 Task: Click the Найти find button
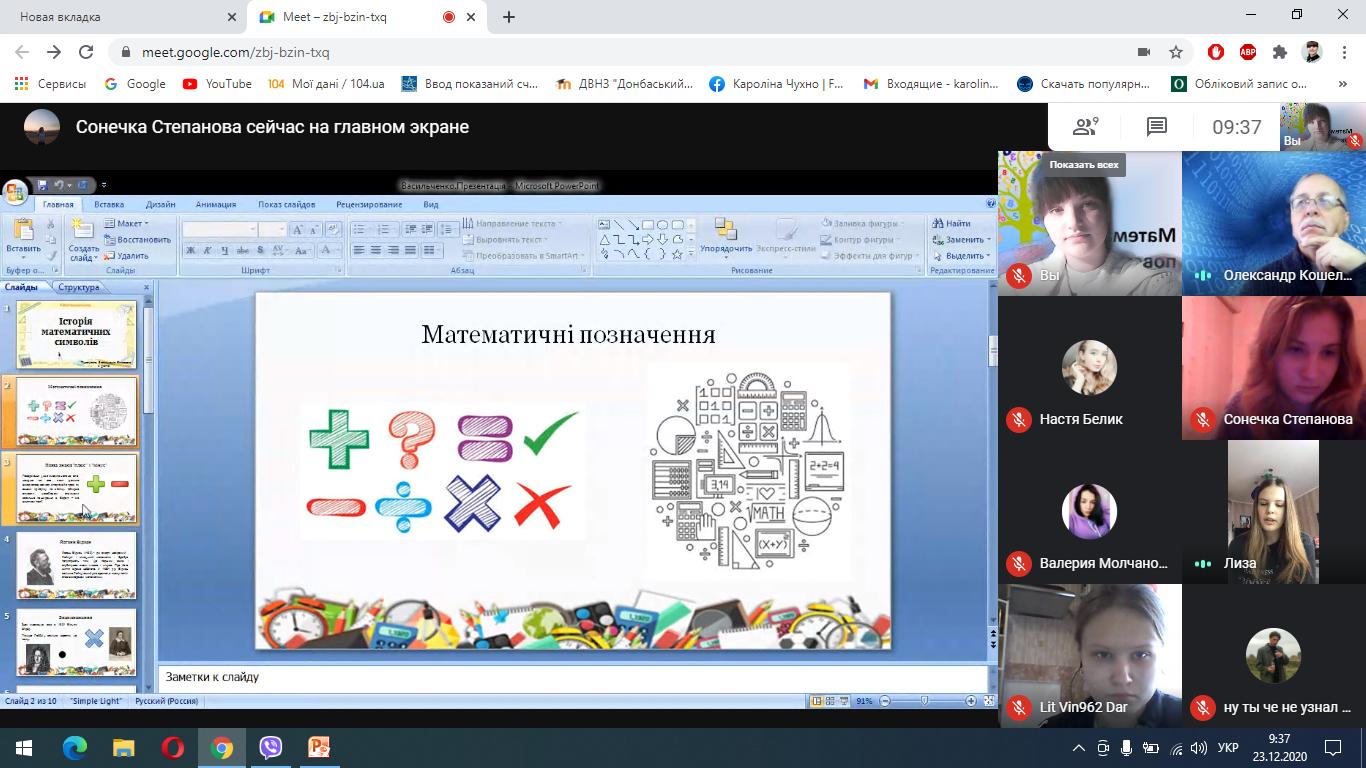[951, 224]
